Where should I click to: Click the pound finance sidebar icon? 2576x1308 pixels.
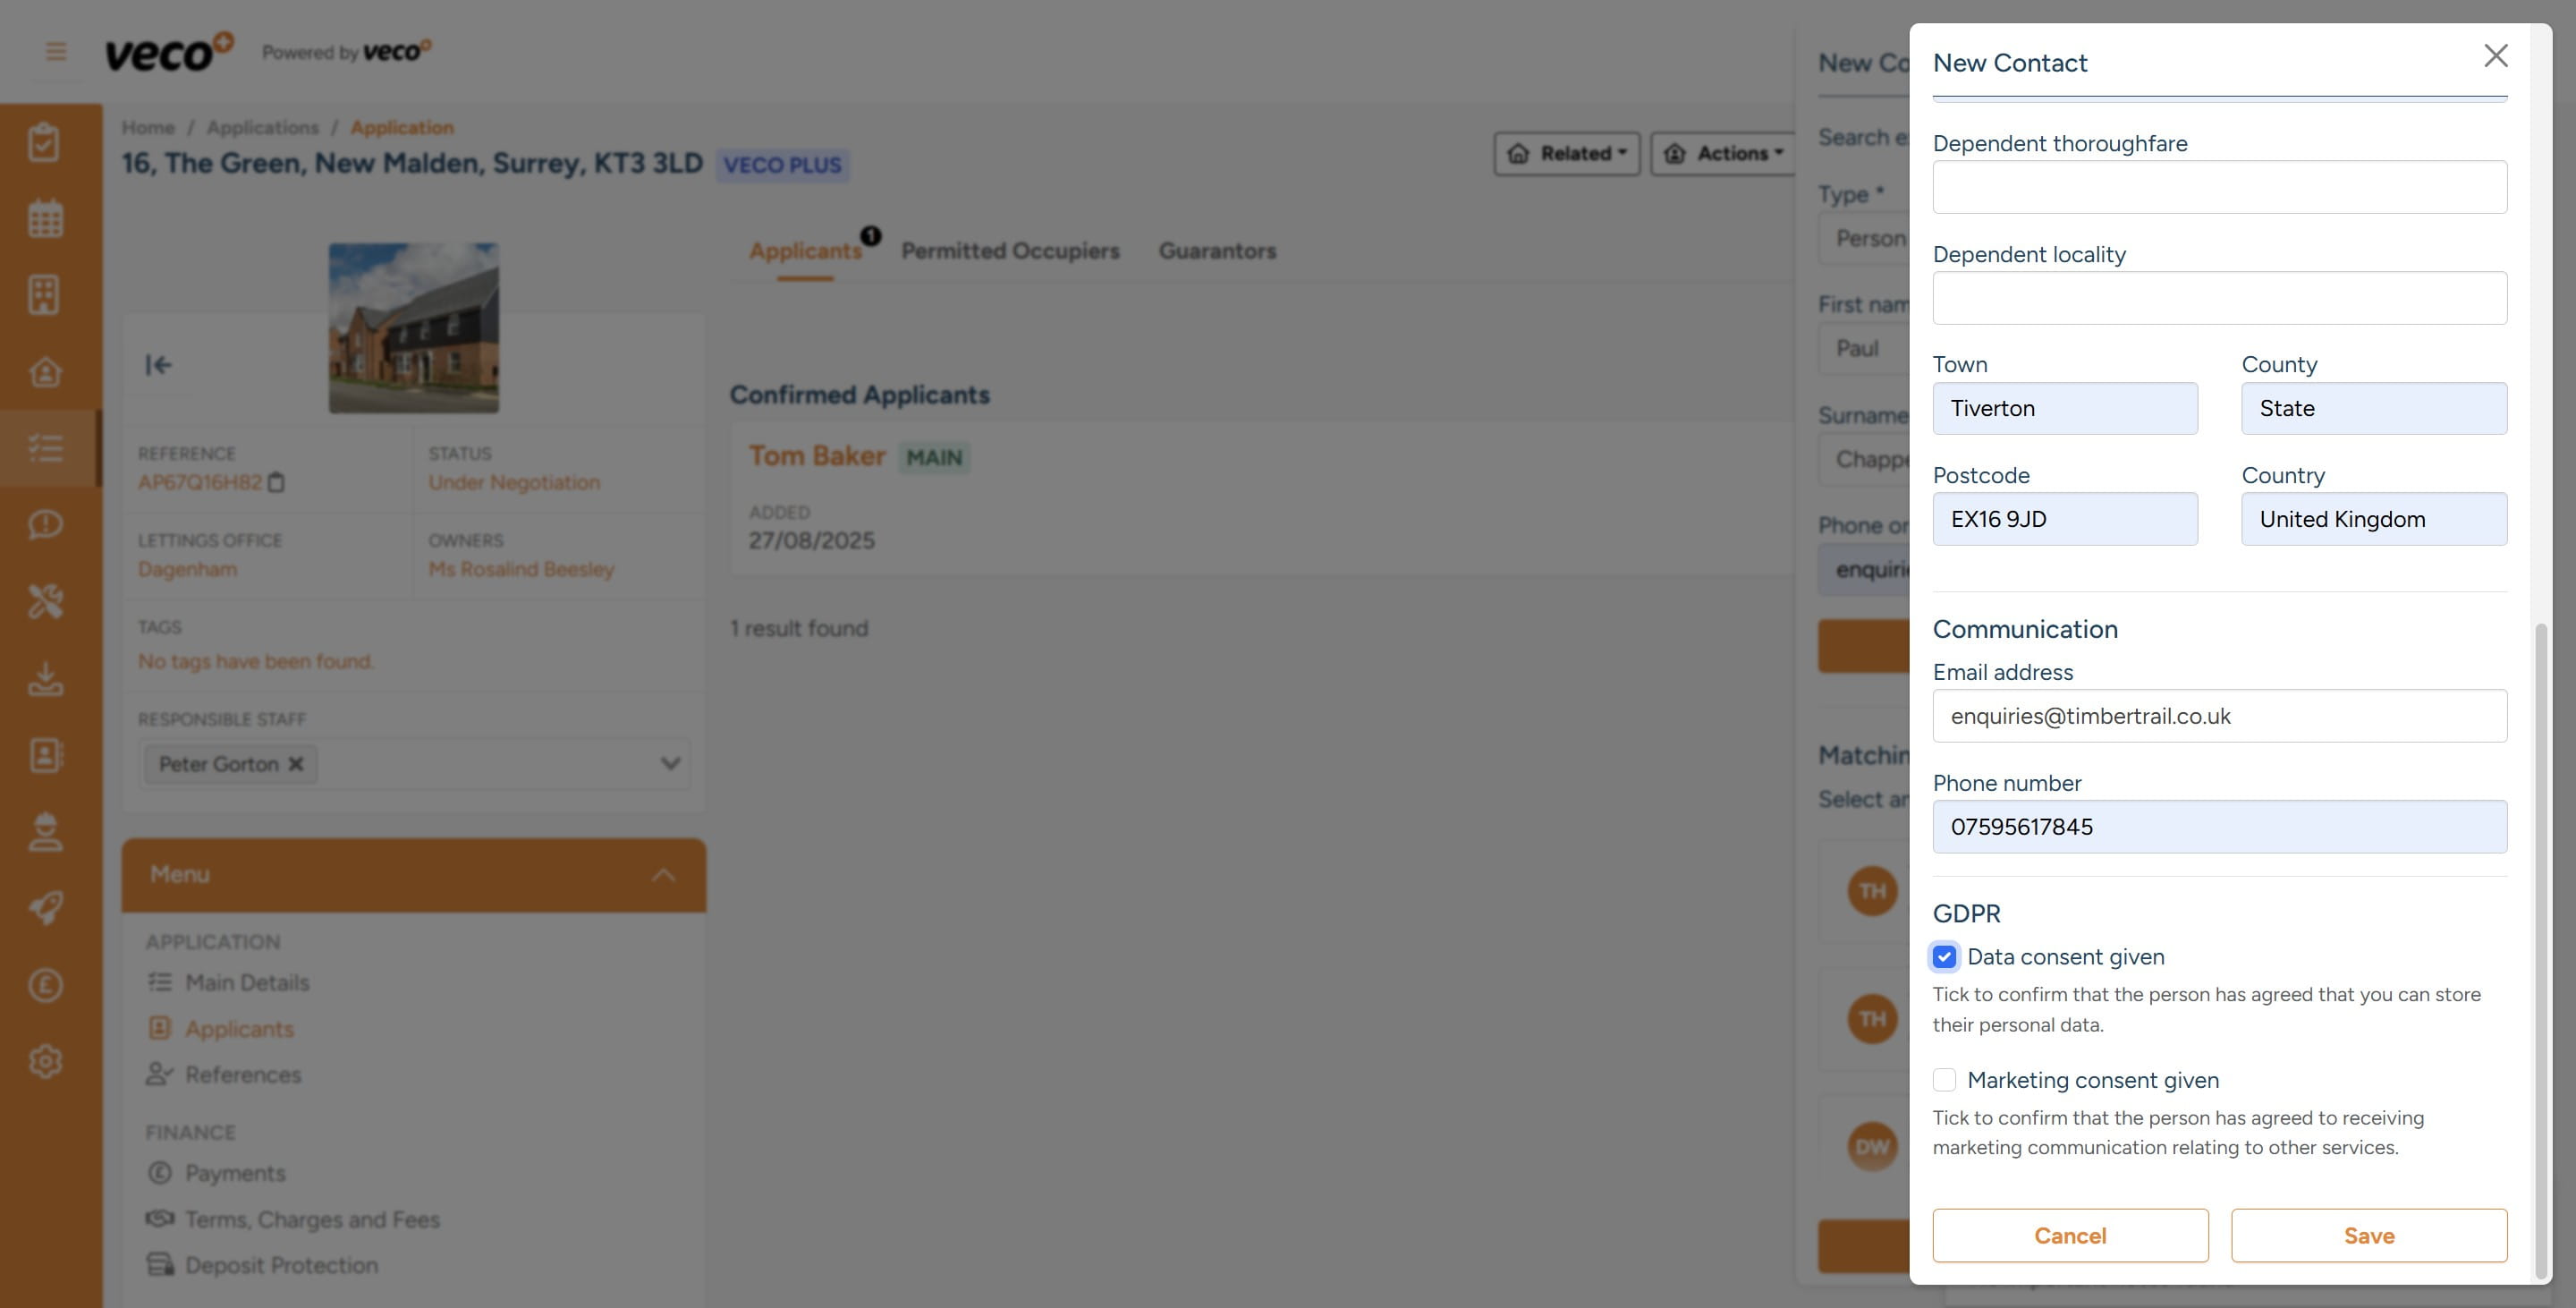click(x=45, y=985)
